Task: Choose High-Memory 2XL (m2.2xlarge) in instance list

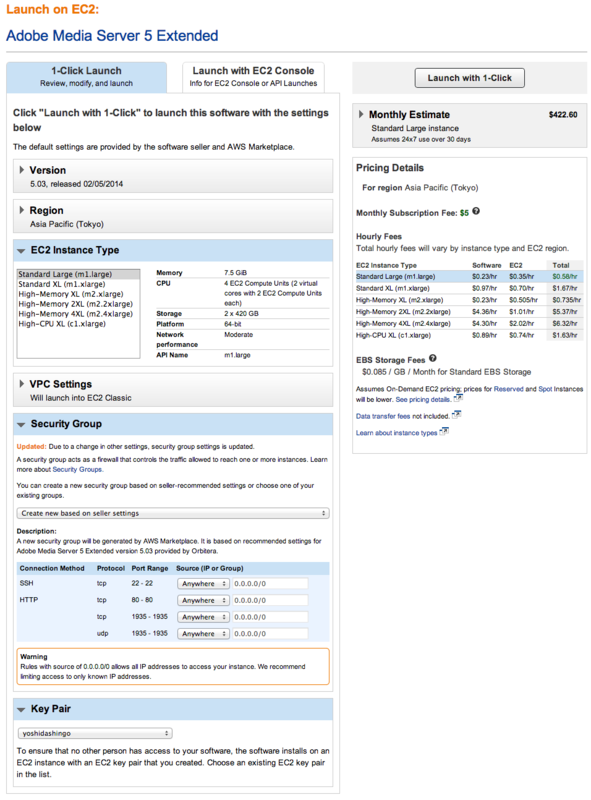Action: [x=78, y=304]
